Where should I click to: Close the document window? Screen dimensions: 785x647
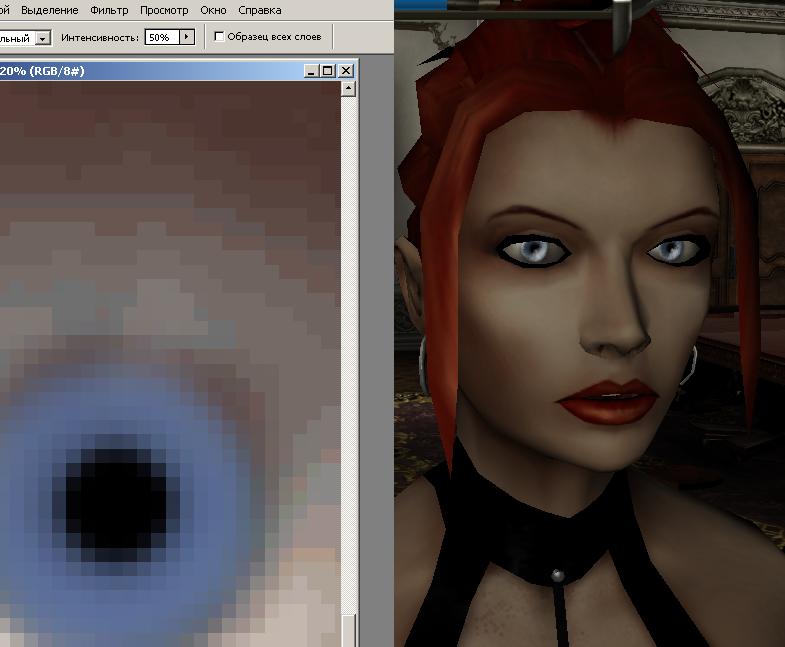(346, 71)
